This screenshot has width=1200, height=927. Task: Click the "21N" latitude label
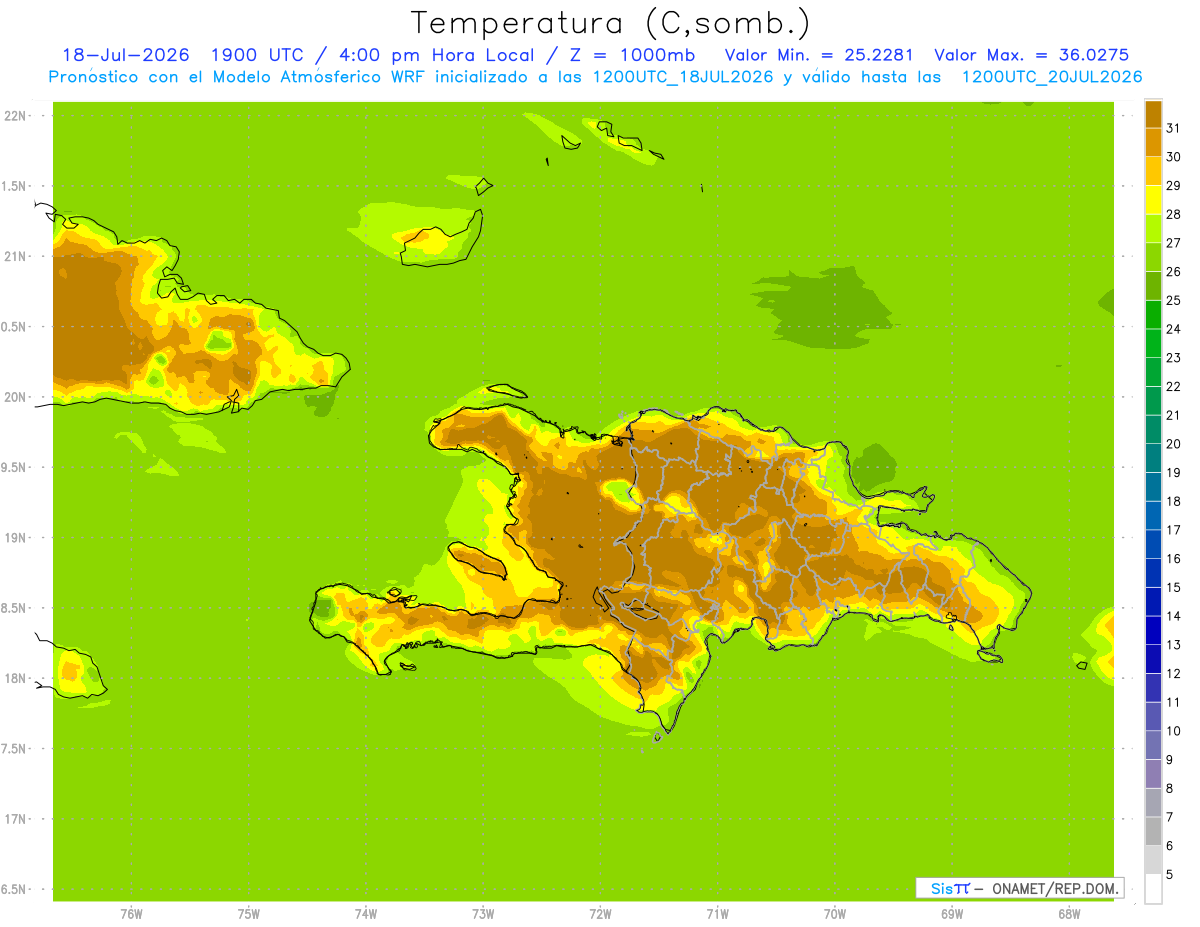pos(14,256)
